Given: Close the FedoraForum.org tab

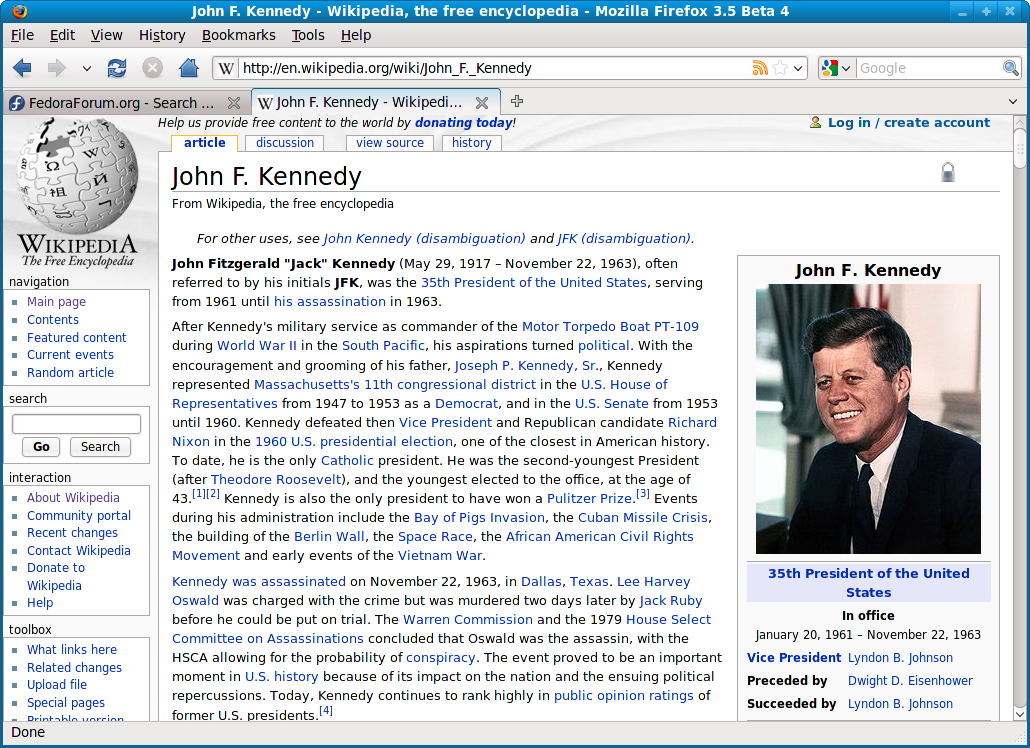Looking at the screenshot, I should pyautogui.click(x=233, y=103).
